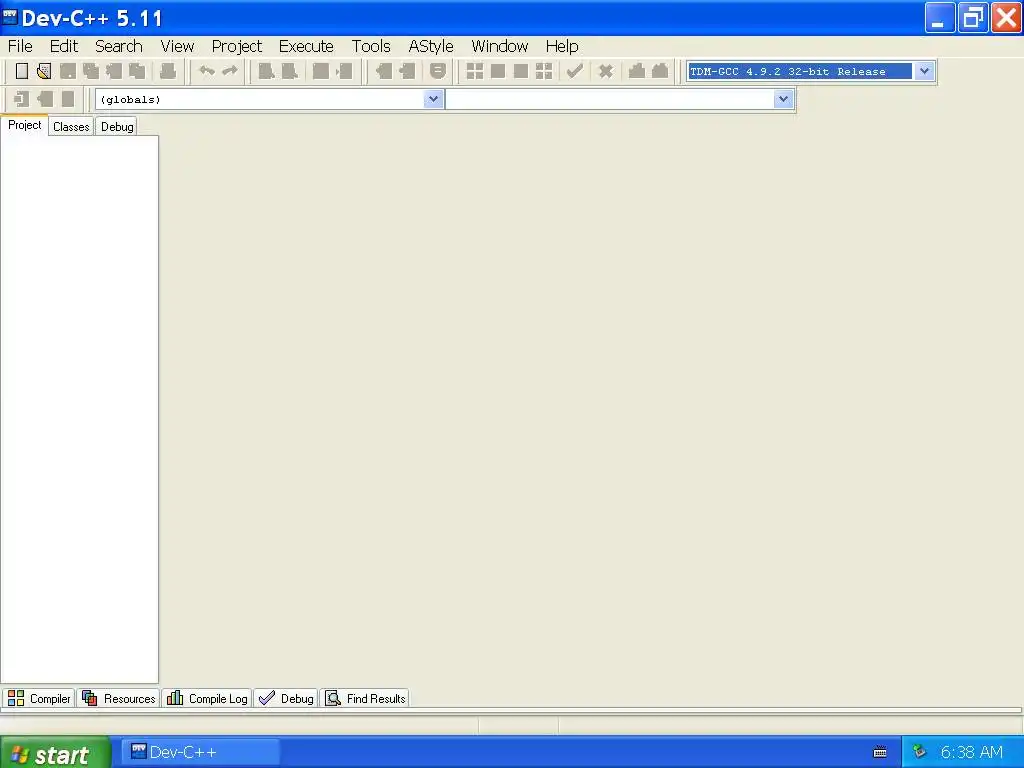Click the keyboard icon in system tray
Screen dimensions: 1024x768
coord(880,752)
